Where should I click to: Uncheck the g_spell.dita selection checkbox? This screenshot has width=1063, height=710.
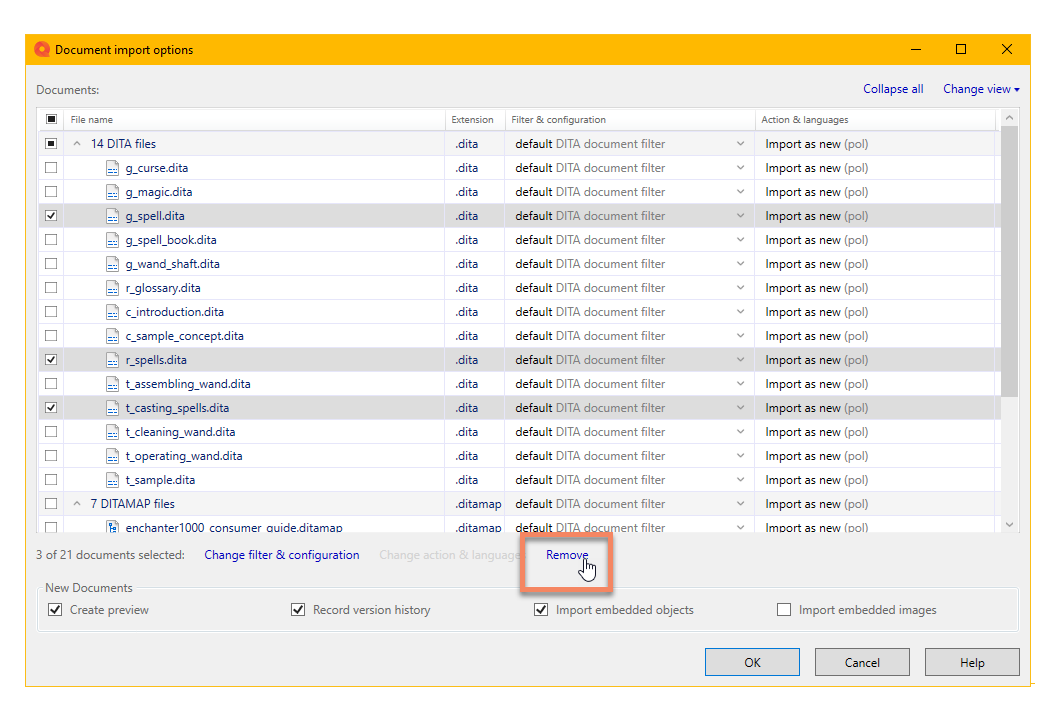coord(50,215)
